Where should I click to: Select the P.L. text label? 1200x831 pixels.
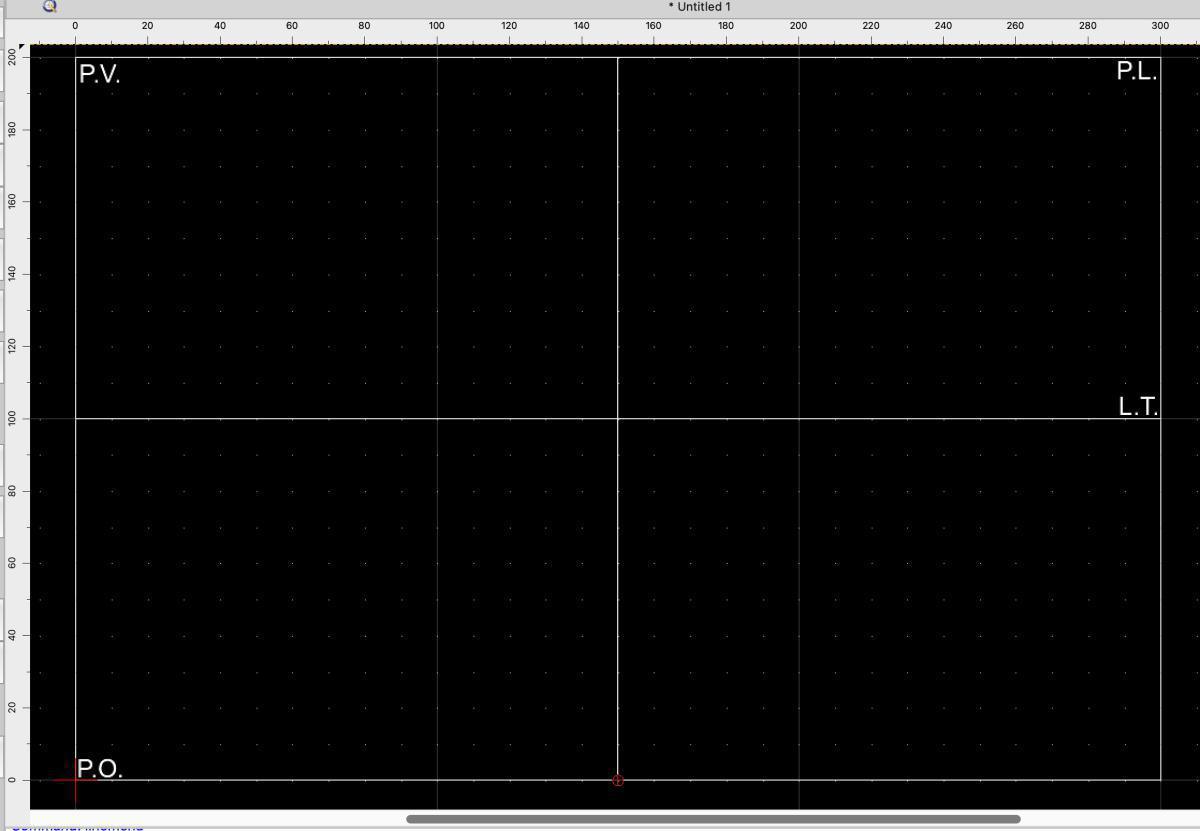(x=1136, y=71)
